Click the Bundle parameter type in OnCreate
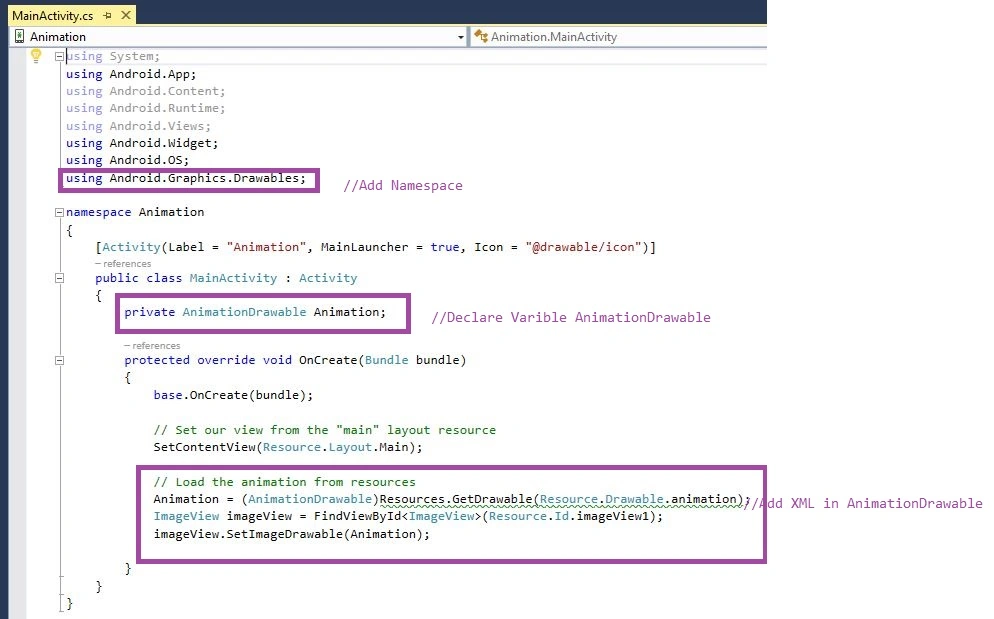This screenshot has height=619, width=994. pyautogui.click(x=386, y=360)
